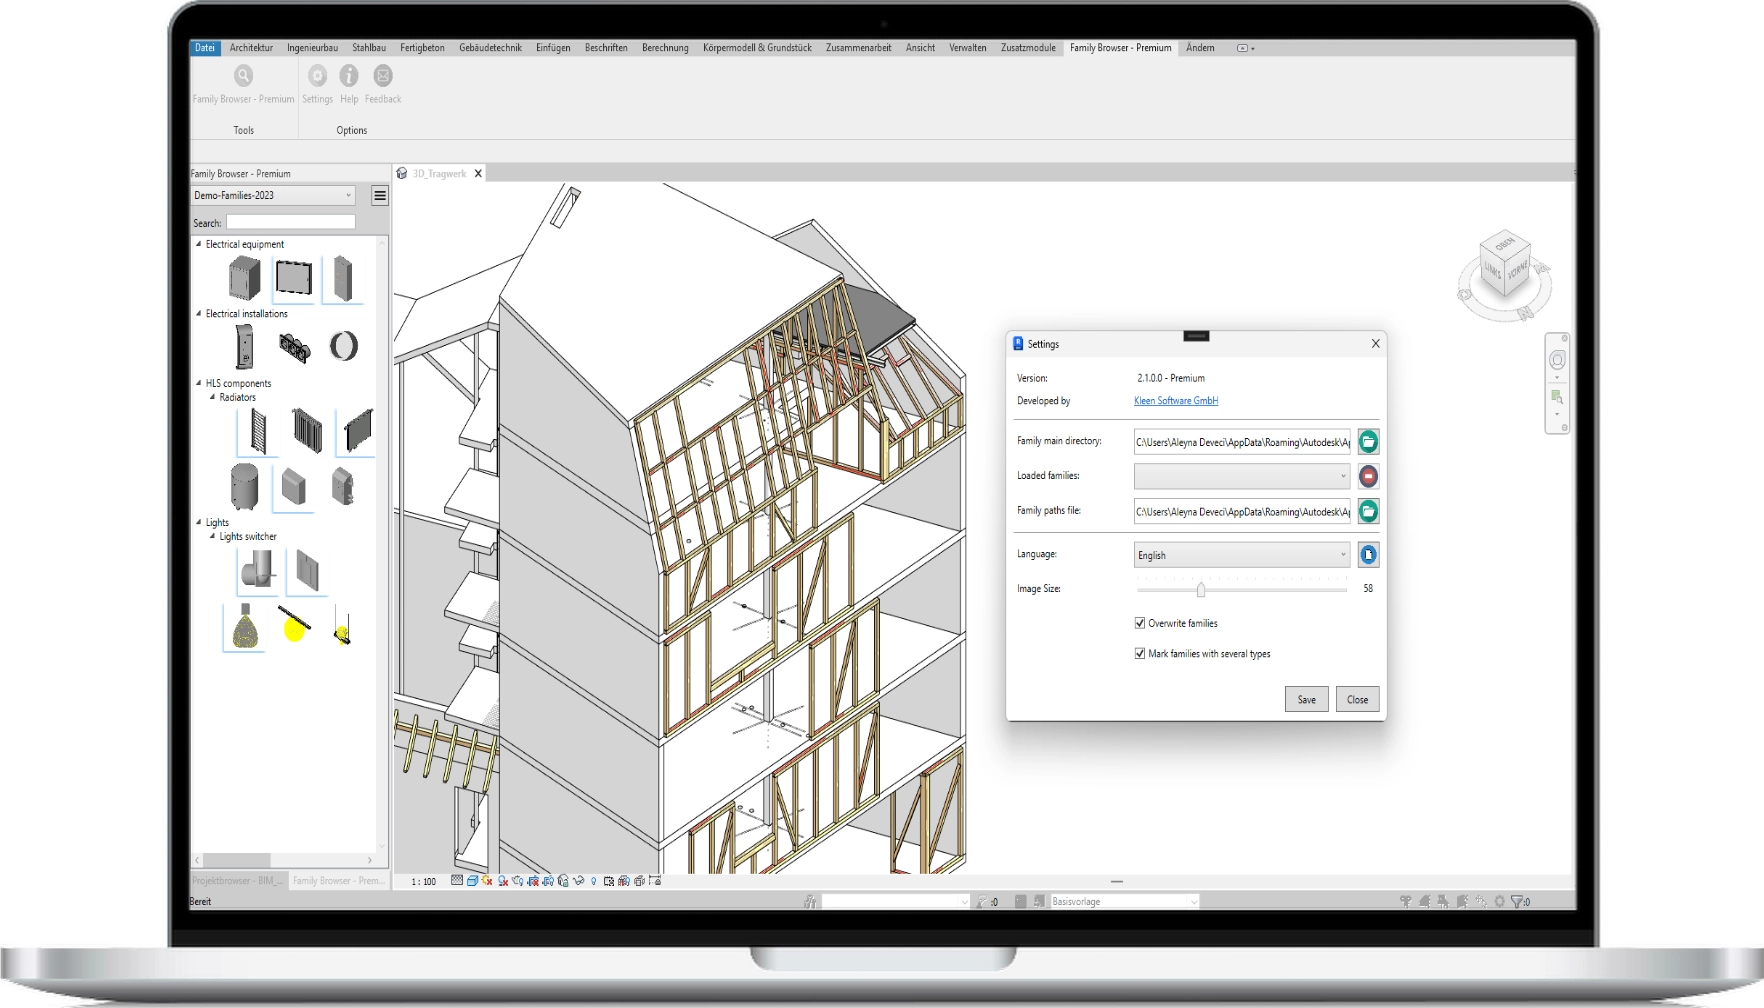The height and width of the screenshot is (1008, 1764).
Task: Click the hamburger menu beside Demo-Families-2023
Action: (x=380, y=196)
